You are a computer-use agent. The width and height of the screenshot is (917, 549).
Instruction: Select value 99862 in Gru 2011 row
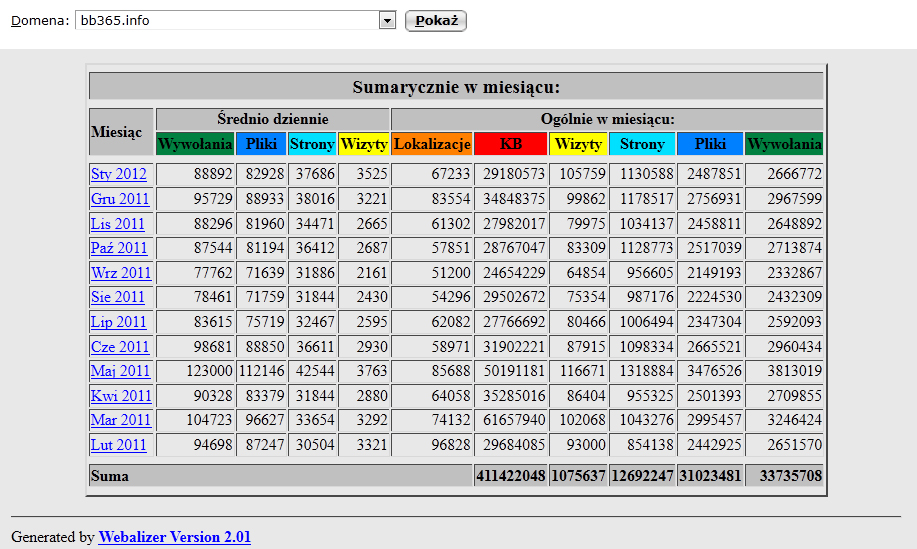(586, 199)
